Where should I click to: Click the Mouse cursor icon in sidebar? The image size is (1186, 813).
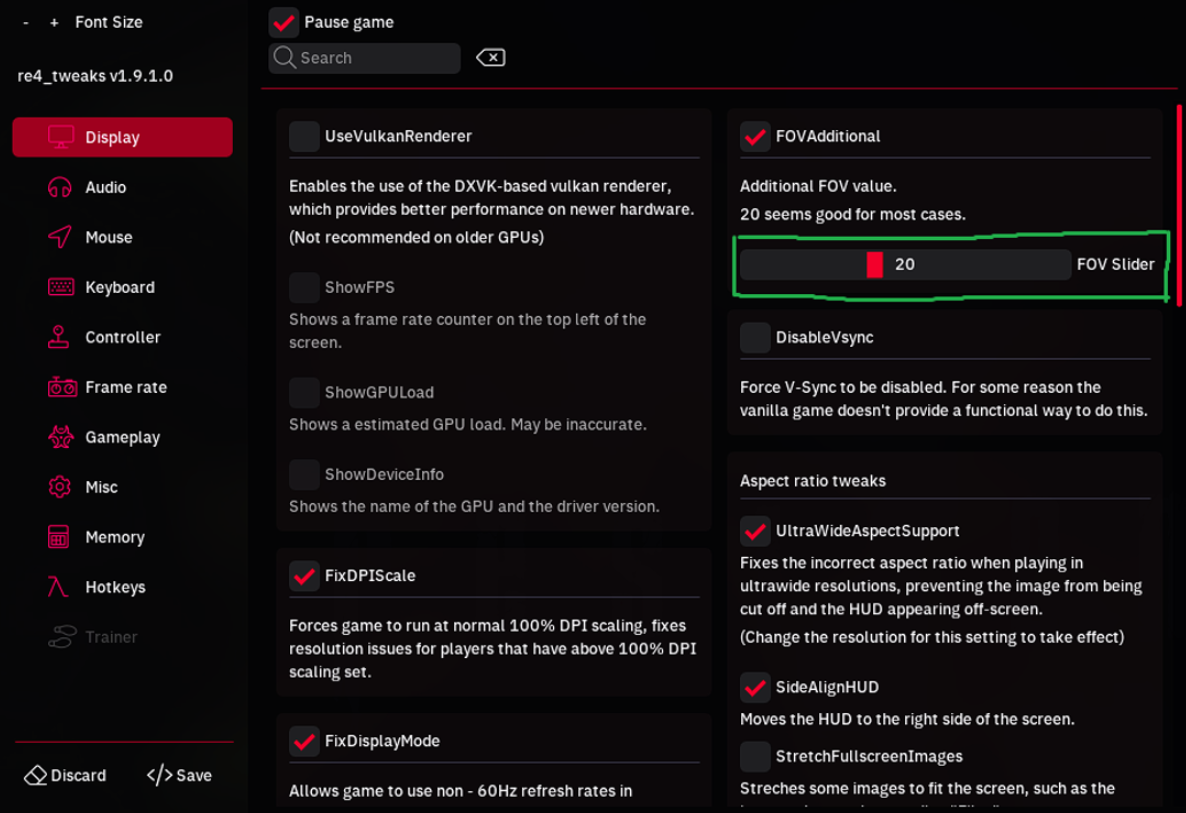(60, 237)
